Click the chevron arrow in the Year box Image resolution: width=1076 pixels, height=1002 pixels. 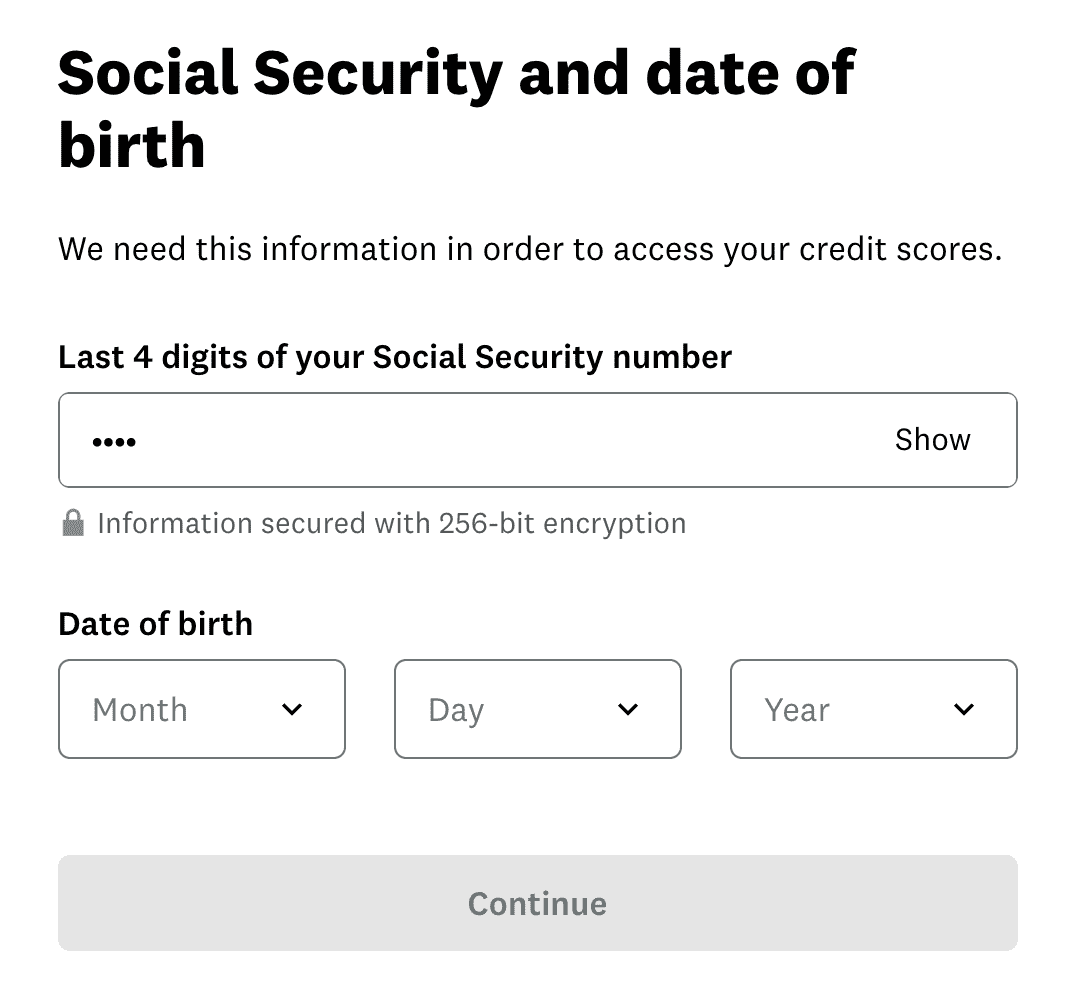(x=964, y=710)
